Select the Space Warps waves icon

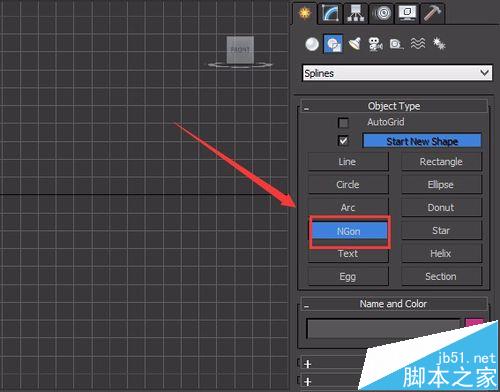click(418, 44)
